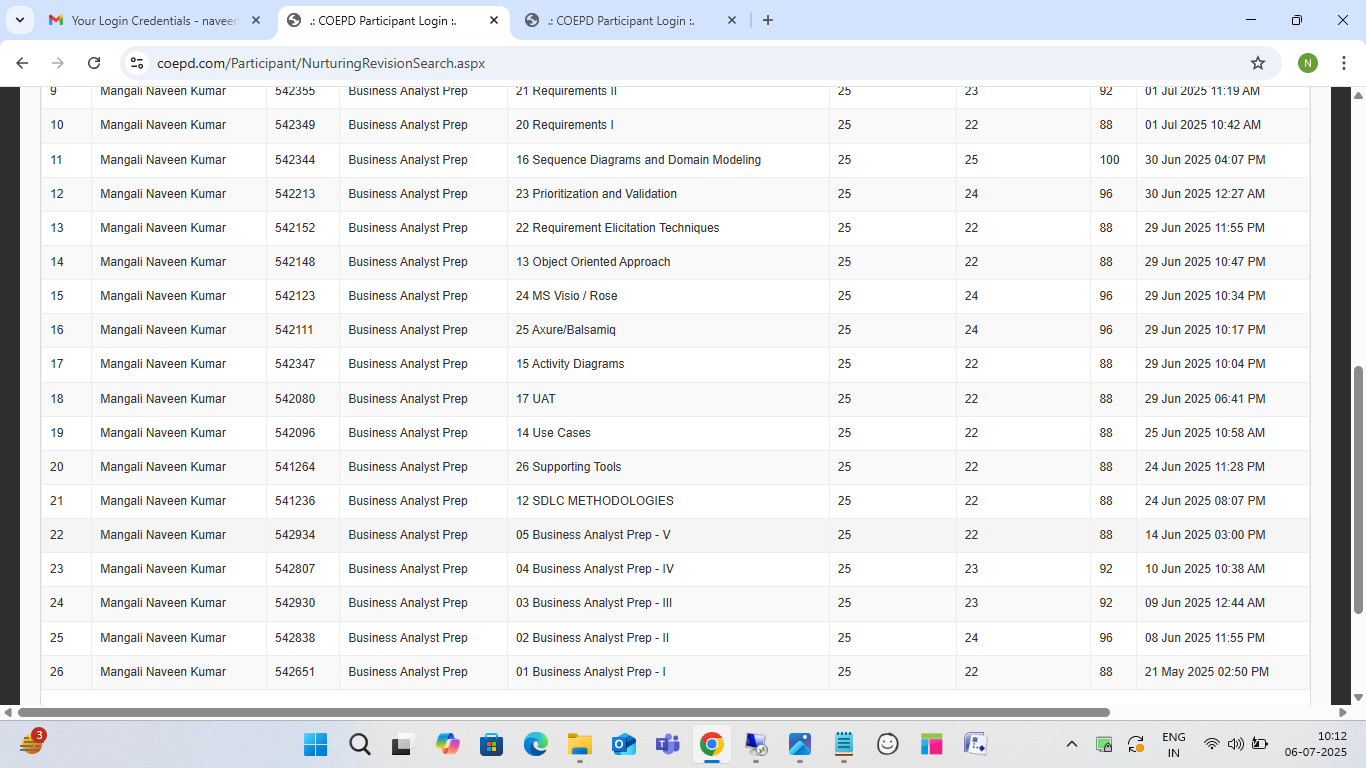The width and height of the screenshot is (1366, 768).
Task: Click the horizontal scrollbar at page bottom
Action: pos(560,713)
